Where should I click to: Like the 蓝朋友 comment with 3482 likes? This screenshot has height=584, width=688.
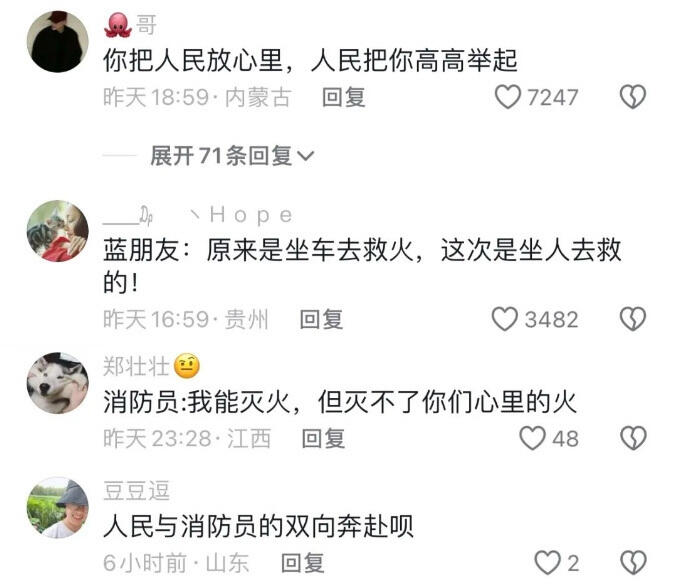(x=505, y=319)
